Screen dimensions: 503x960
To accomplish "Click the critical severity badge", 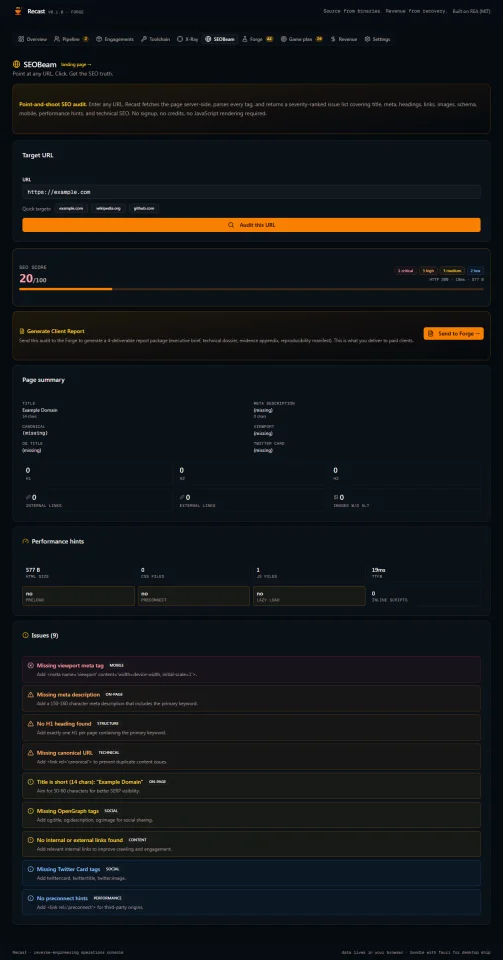I will (406, 271).
